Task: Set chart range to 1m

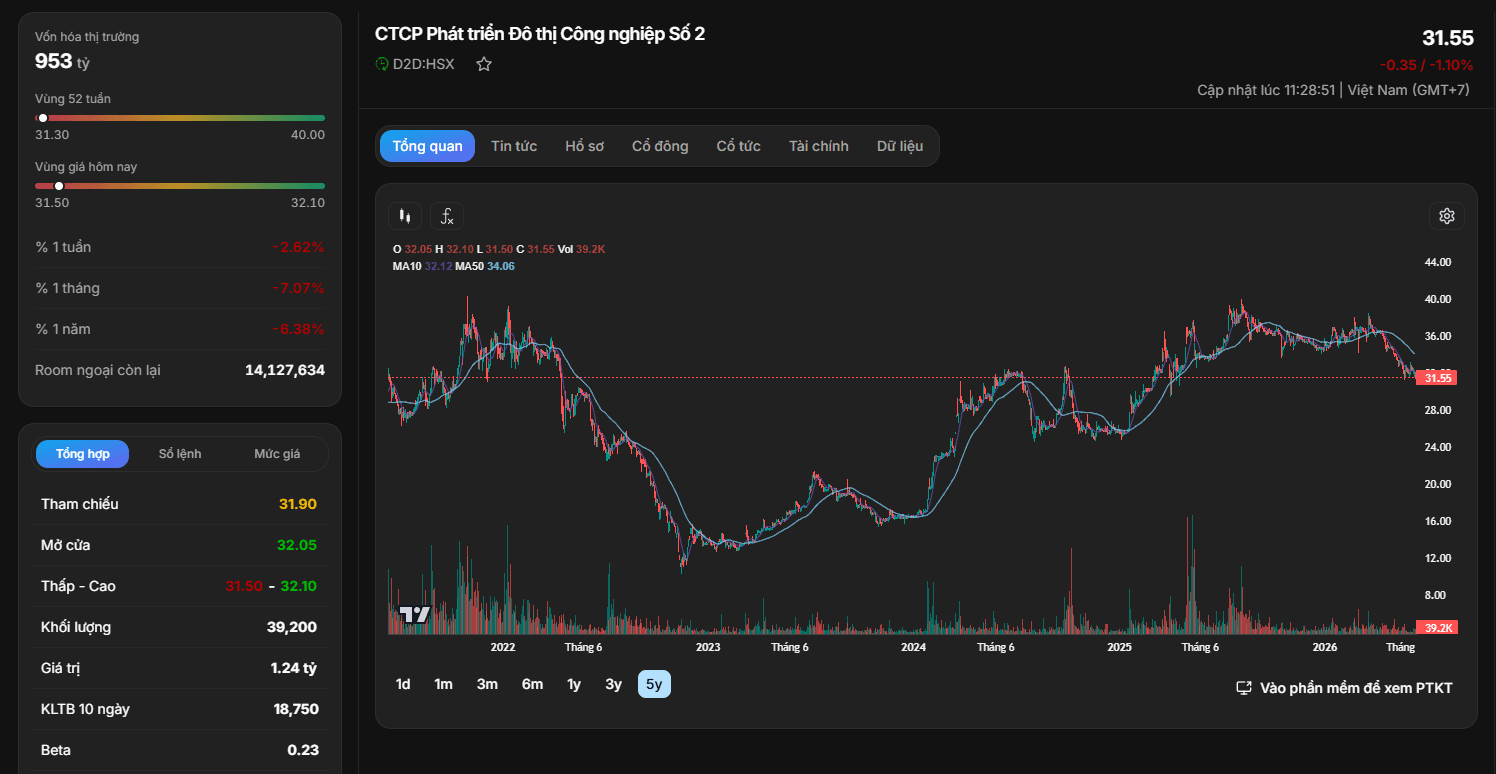Action: coord(443,684)
